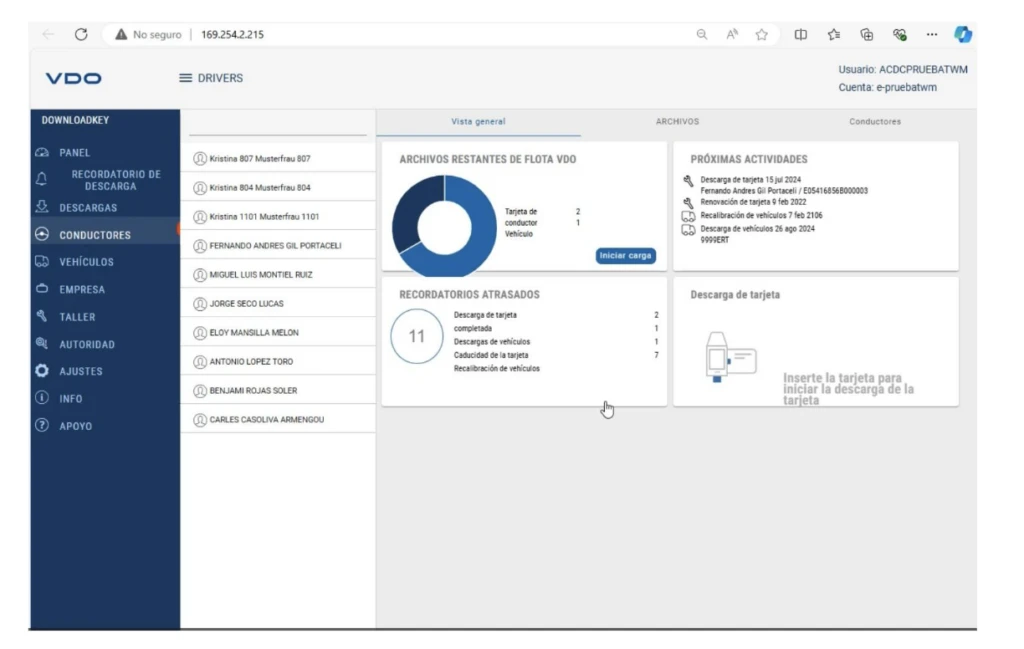Click the bell icon for Recordatorio de Descarga
Viewport: 1024px width, 649px height.
coord(42,180)
